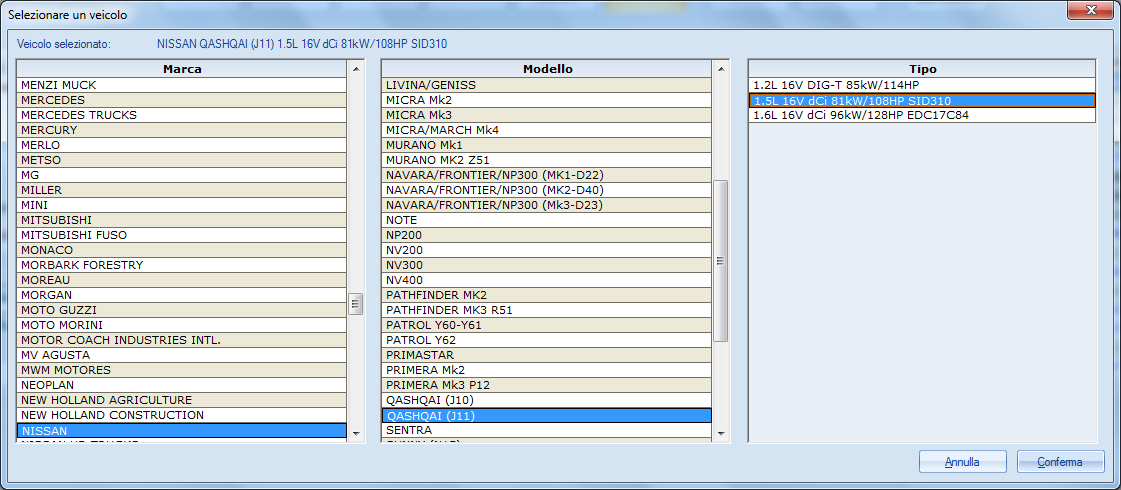Select NV200 model
Screen dimensions: 1121x490
[x=547, y=250]
